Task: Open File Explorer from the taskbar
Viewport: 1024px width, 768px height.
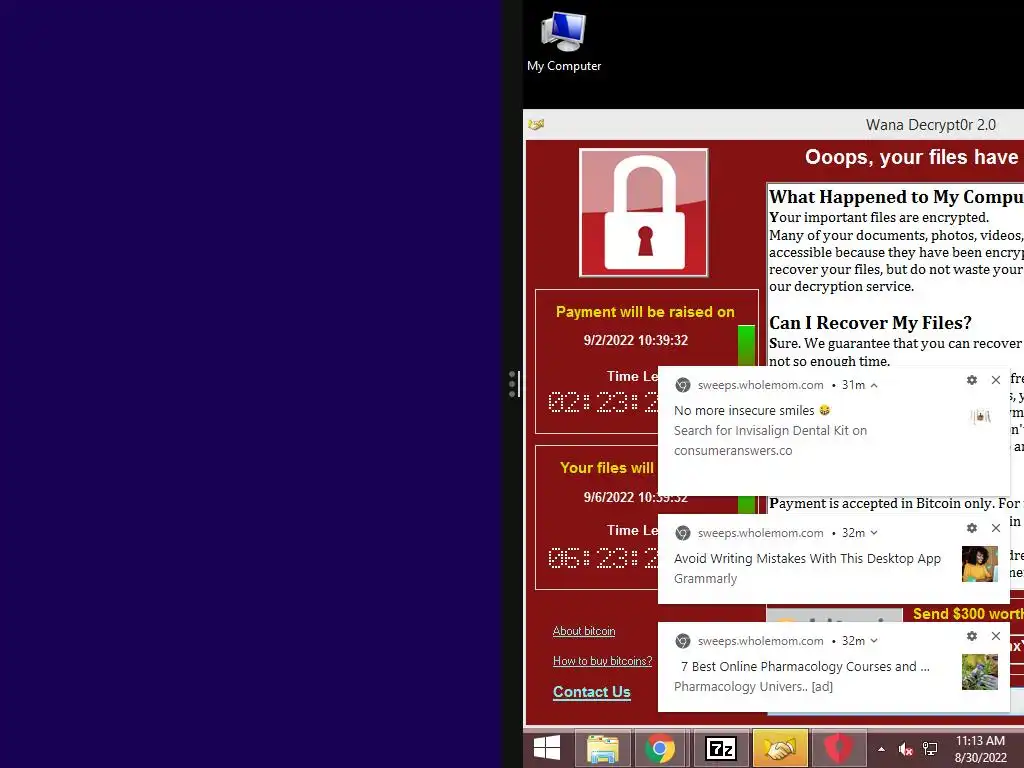Action: pos(602,748)
